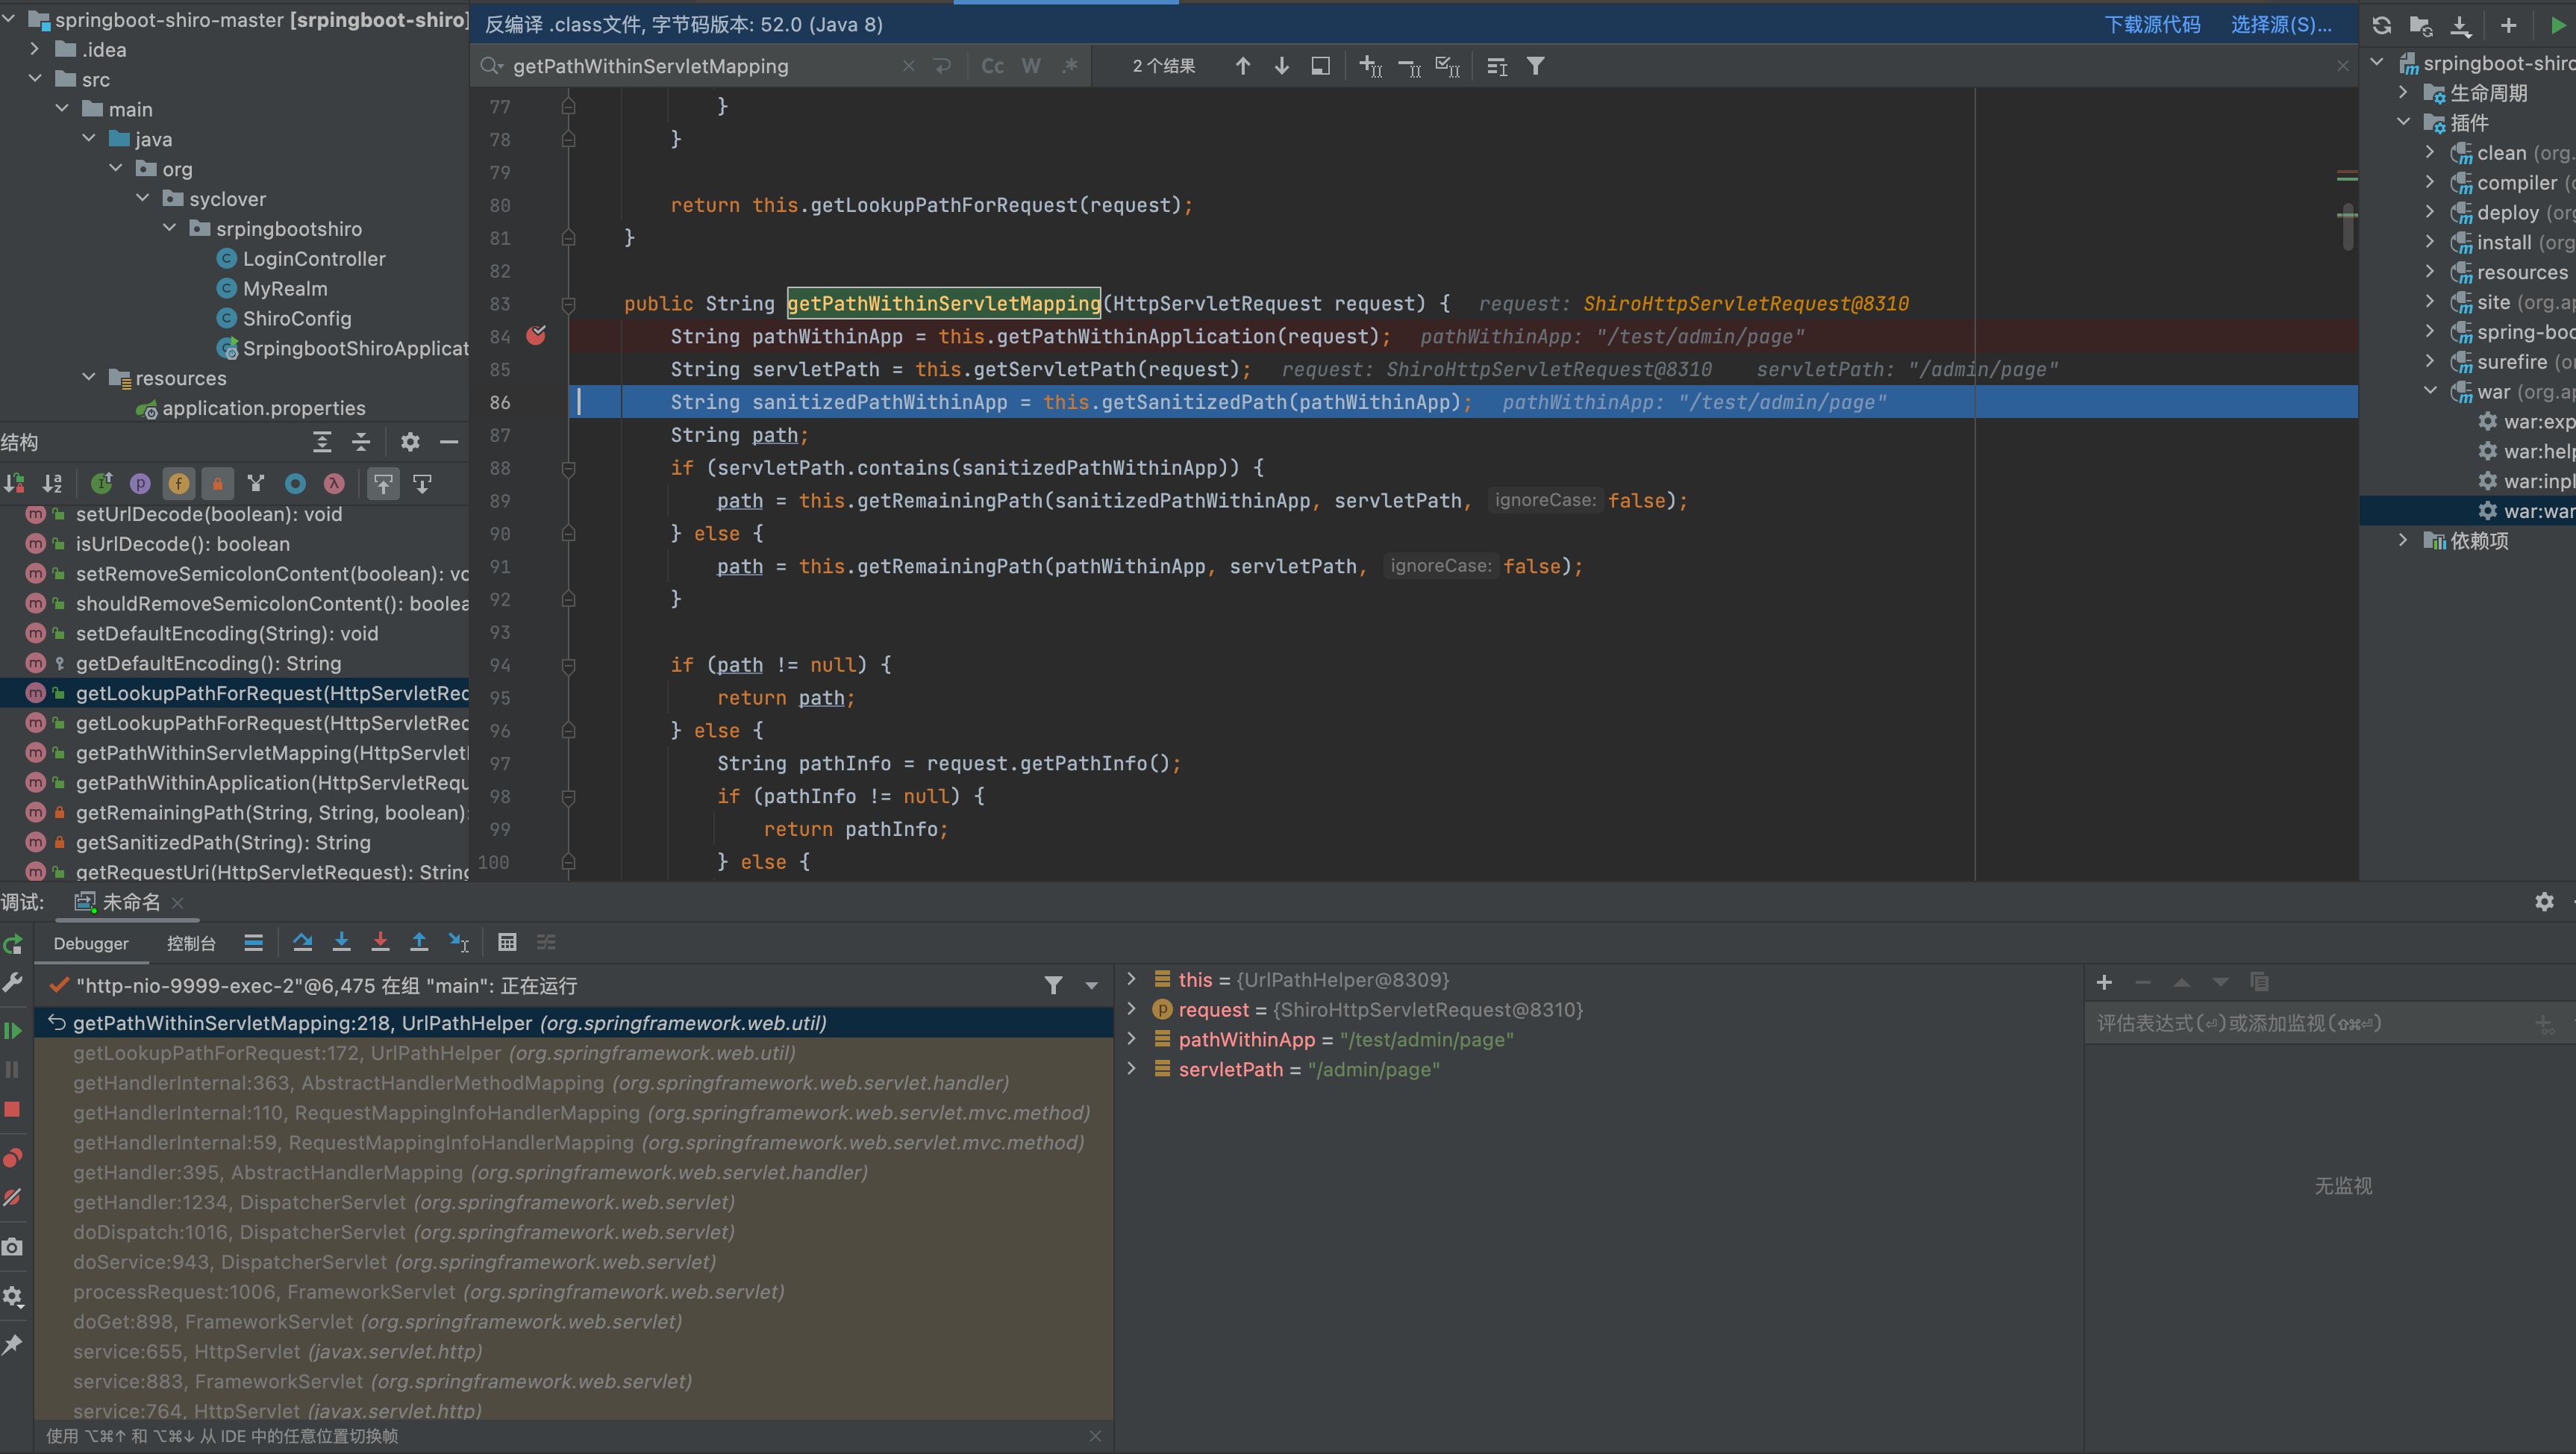2576x1454 pixels.
Task: Click the threads filter funnel in Frames panel
Action: pos(1053,985)
